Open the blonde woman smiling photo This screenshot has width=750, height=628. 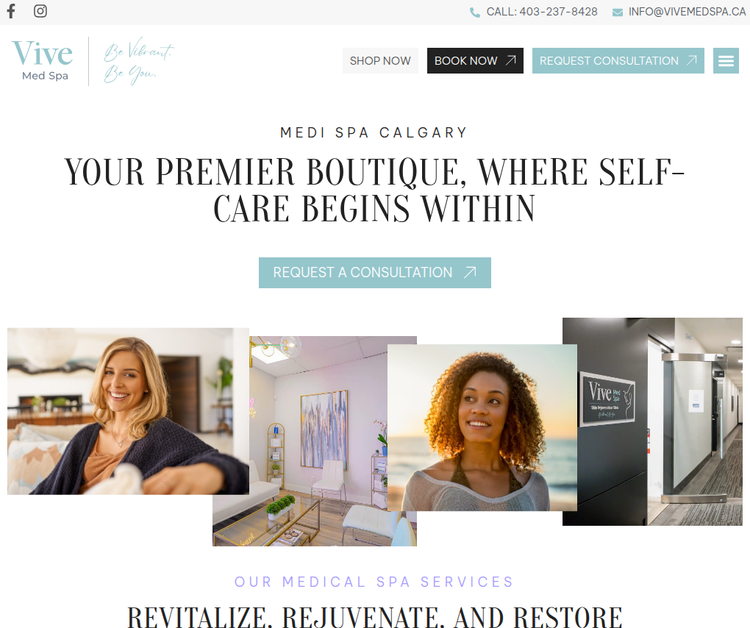pyautogui.click(x=128, y=411)
